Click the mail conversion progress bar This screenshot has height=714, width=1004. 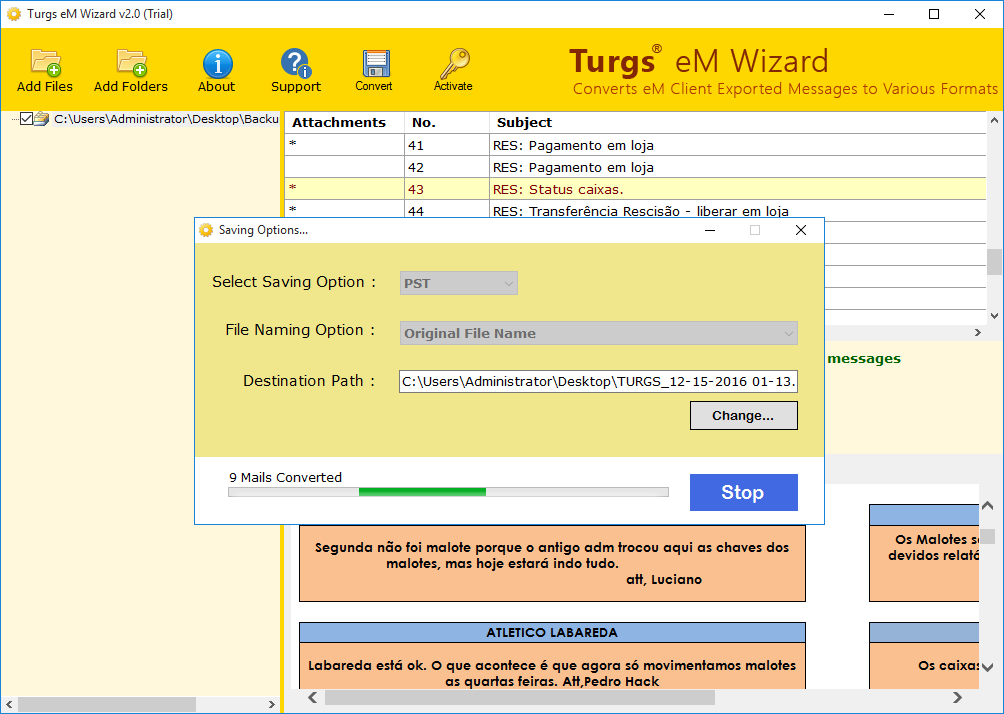[448, 492]
